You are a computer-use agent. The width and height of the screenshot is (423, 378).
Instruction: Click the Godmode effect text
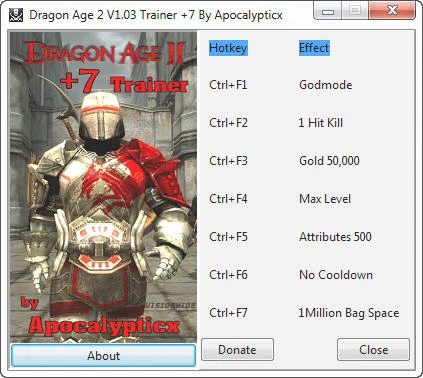326,85
